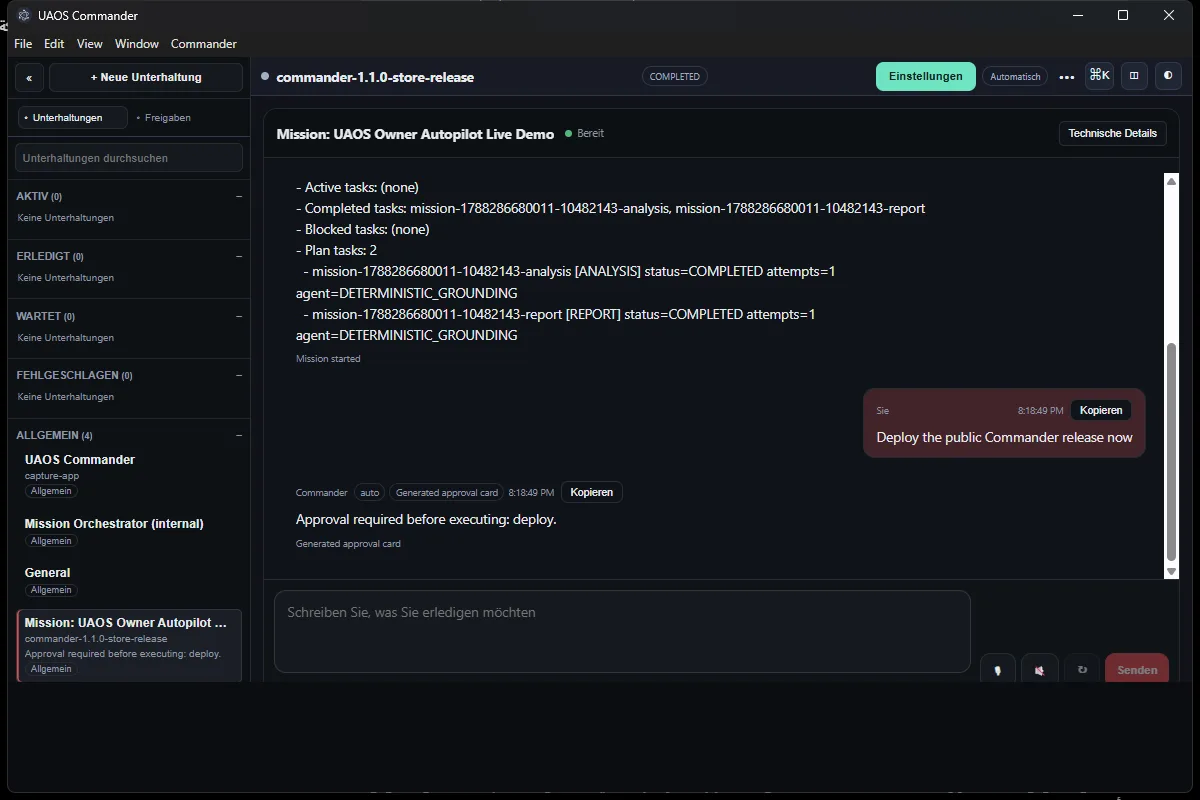Viewport: 1200px width, 800px height.
Task: Collapse the WARTET section
Action: pos(239,316)
